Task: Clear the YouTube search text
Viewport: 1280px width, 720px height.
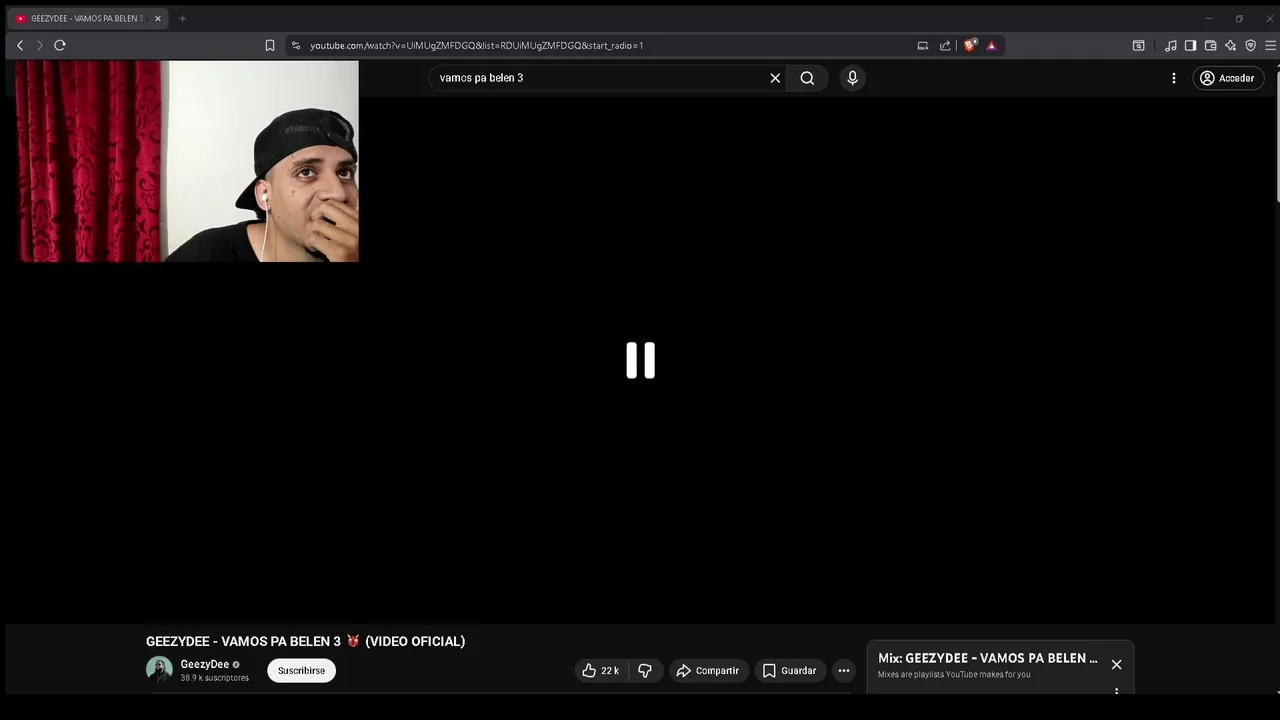Action: (x=775, y=78)
